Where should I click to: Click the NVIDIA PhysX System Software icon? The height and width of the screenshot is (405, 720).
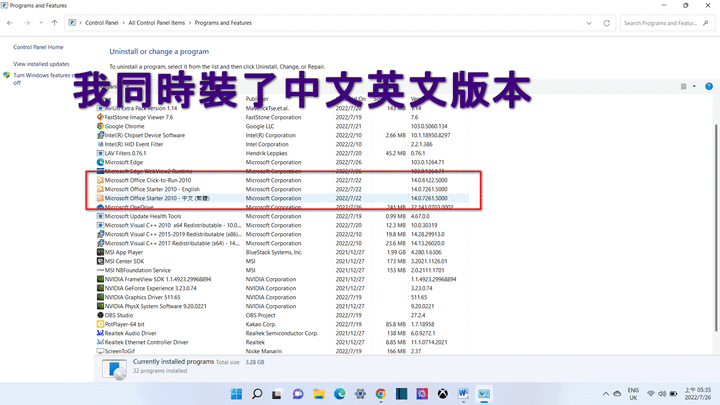(x=100, y=306)
